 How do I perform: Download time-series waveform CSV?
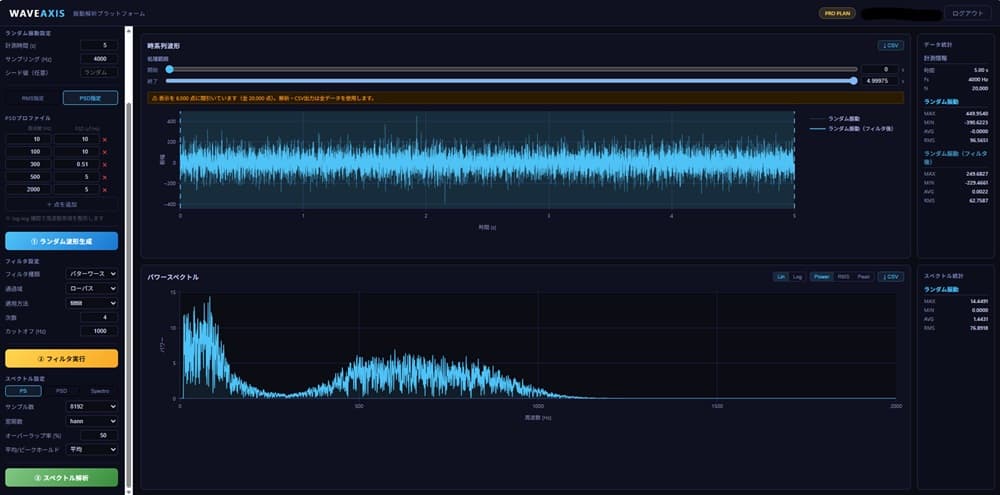(890, 45)
